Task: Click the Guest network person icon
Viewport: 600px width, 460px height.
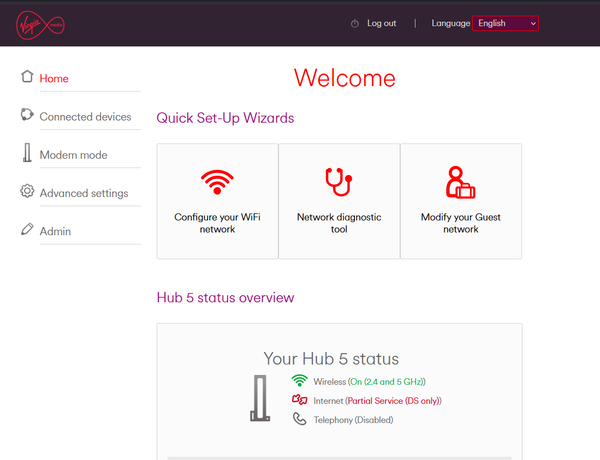Action: (460, 183)
